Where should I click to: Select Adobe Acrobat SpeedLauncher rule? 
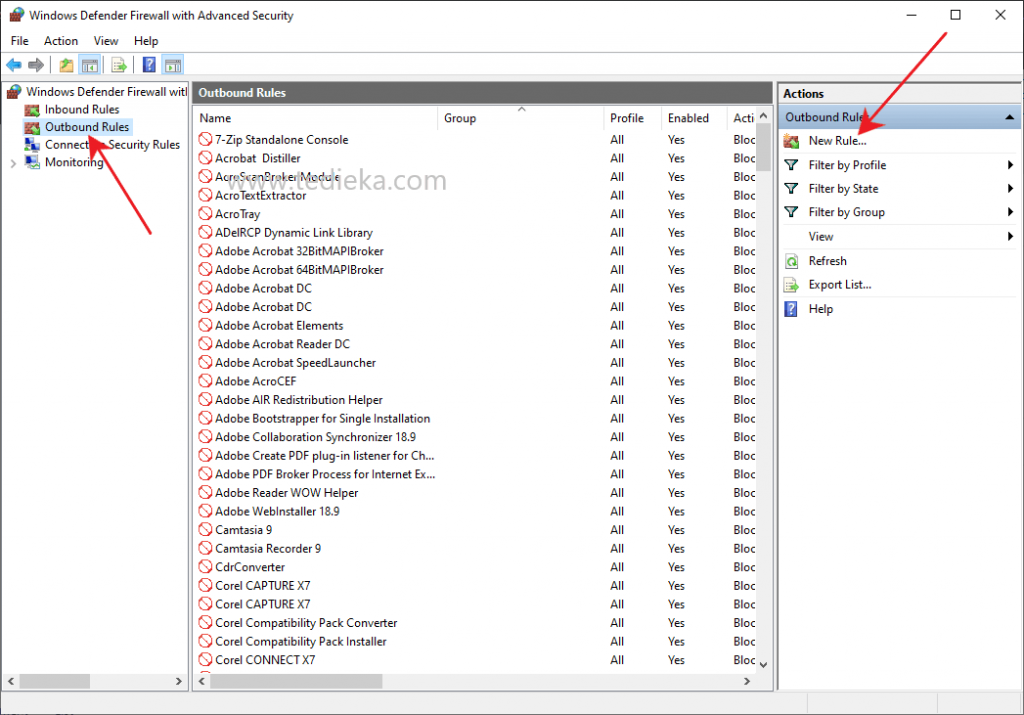[295, 362]
